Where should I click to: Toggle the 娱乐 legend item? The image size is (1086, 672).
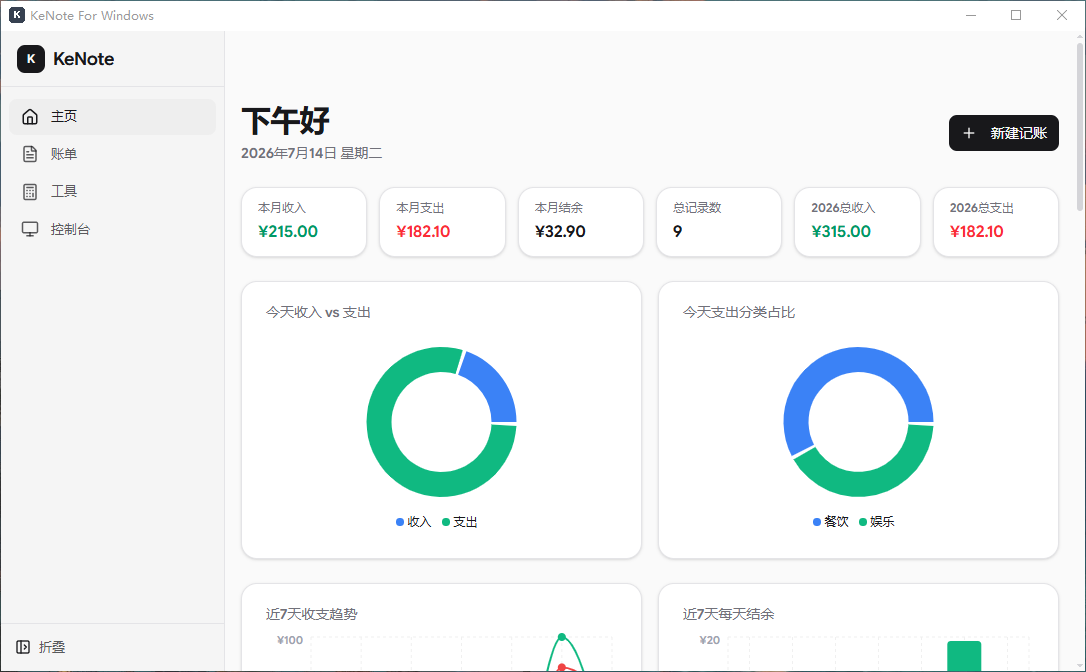877,522
